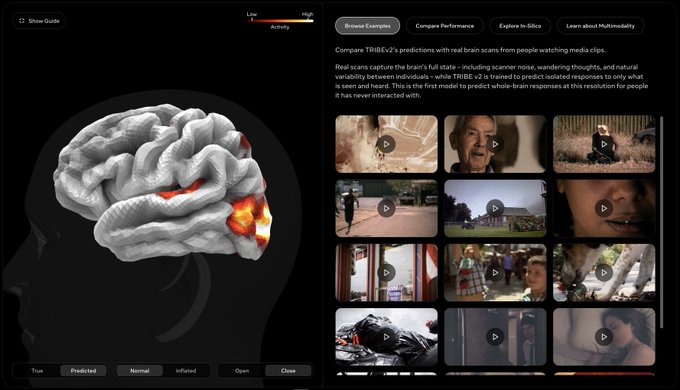Select the Normal brain surface option

click(140, 370)
